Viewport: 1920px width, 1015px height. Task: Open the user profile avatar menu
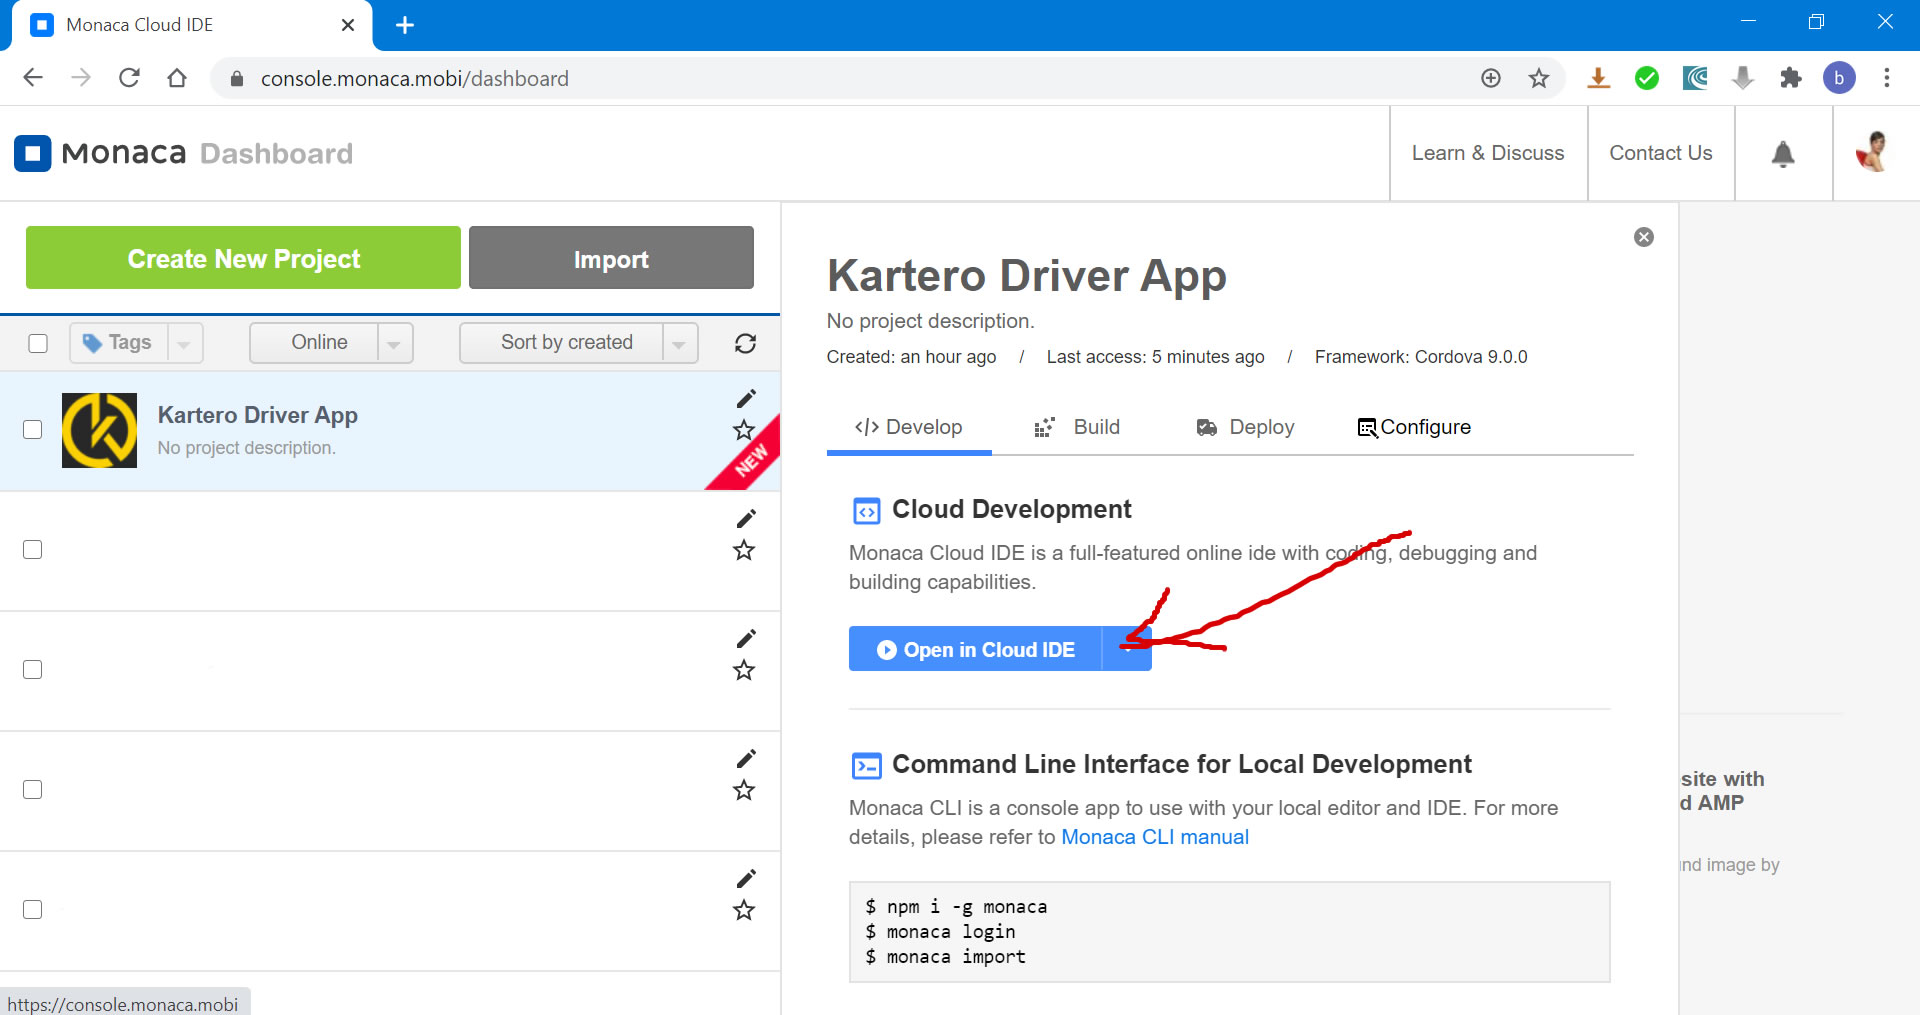tap(1873, 153)
